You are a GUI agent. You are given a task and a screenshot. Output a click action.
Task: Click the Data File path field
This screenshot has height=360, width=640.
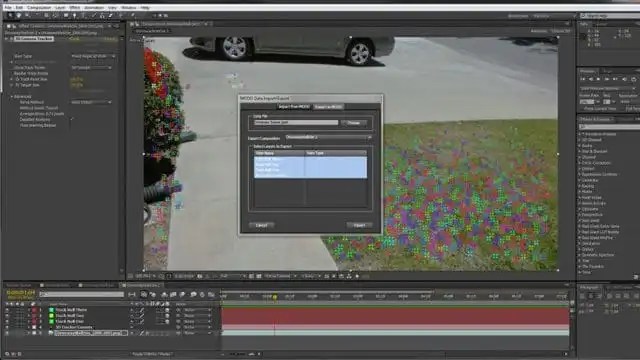point(296,122)
